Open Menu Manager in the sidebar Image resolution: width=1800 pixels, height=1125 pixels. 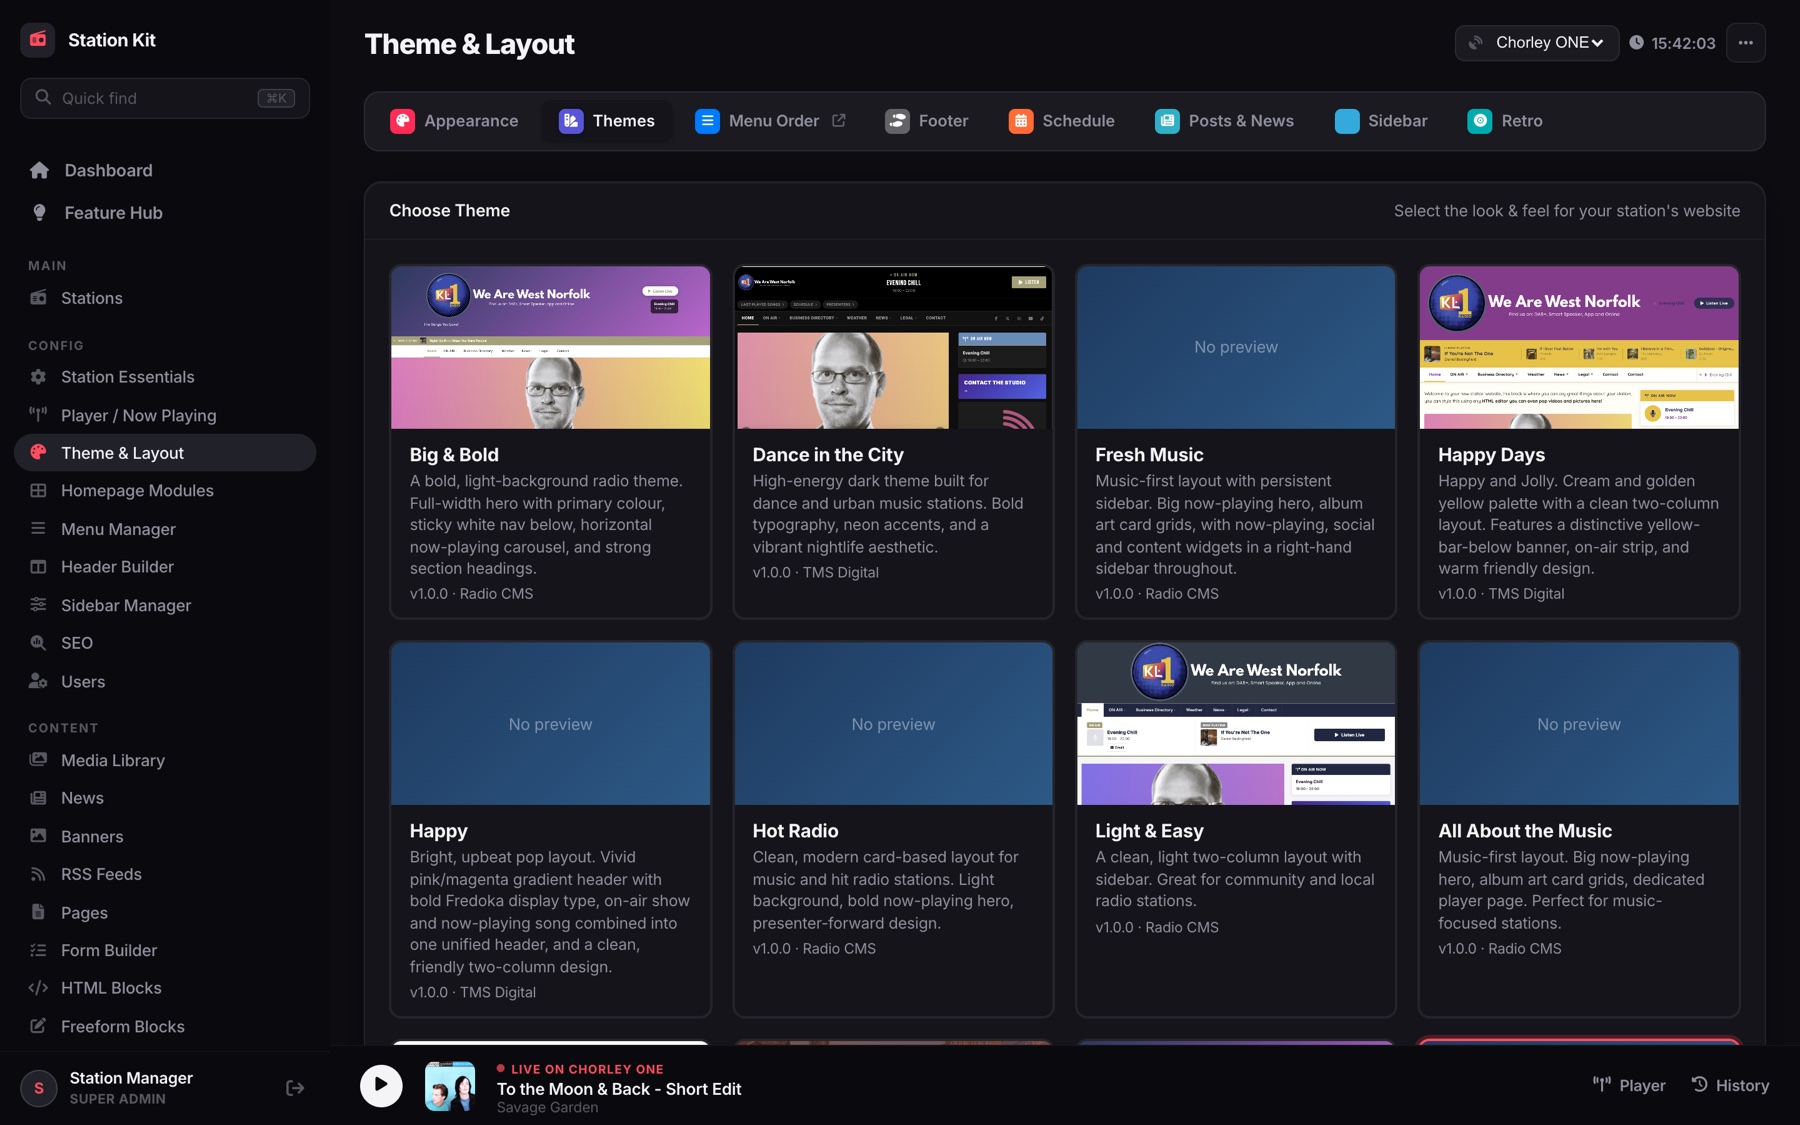click(x=118, y=529)
